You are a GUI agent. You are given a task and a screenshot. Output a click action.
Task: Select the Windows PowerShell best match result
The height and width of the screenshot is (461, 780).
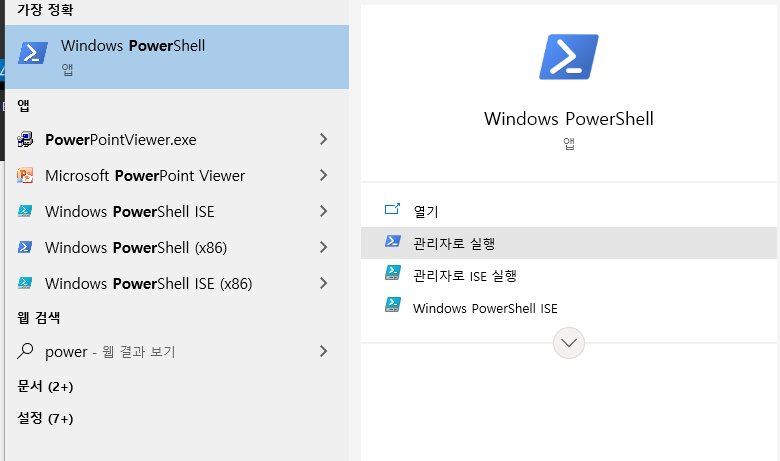177,57
